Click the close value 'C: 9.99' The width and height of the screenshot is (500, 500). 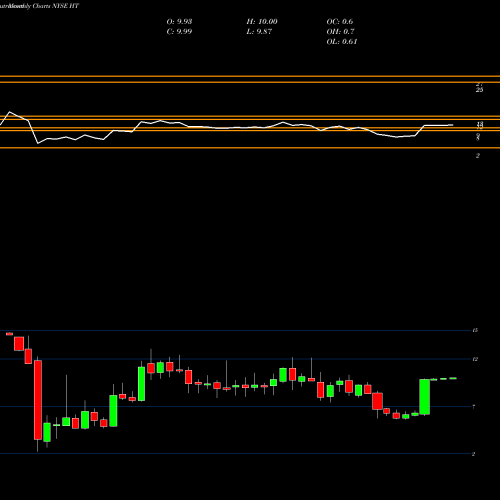[x=179, y=31]
